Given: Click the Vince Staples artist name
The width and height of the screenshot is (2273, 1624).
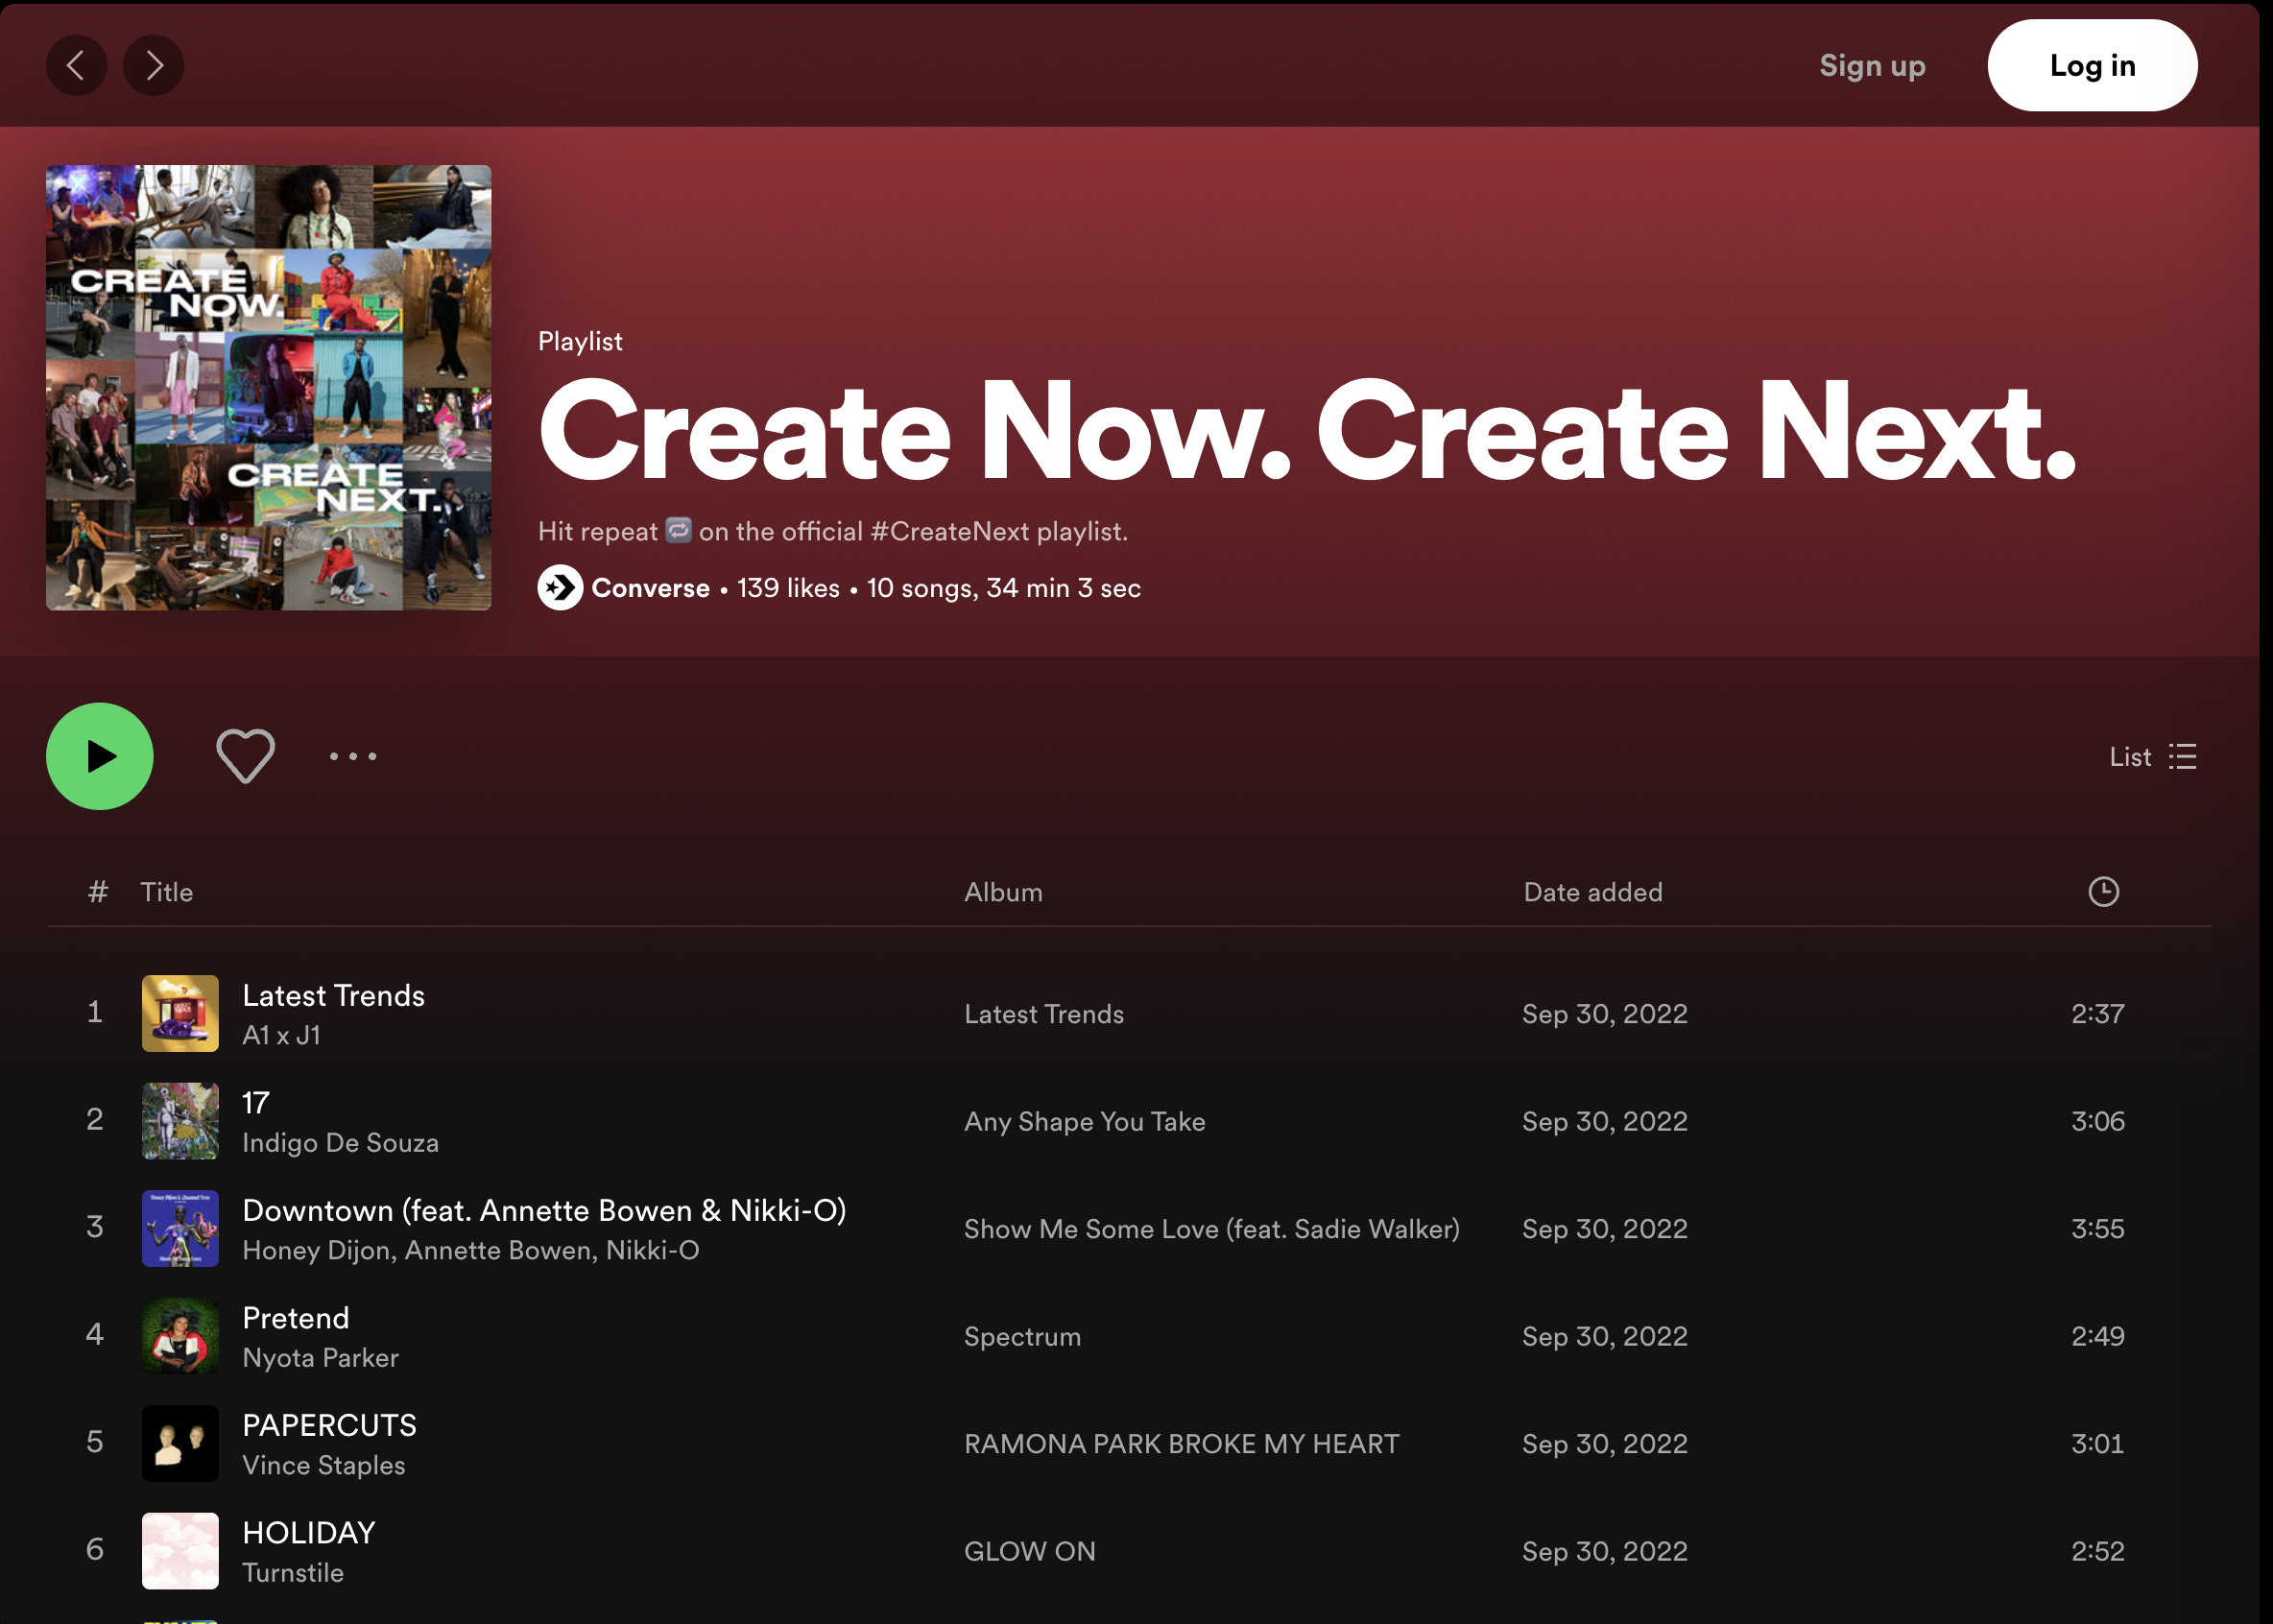Looking at the screenshot, I should click(x=324, y=1465).
